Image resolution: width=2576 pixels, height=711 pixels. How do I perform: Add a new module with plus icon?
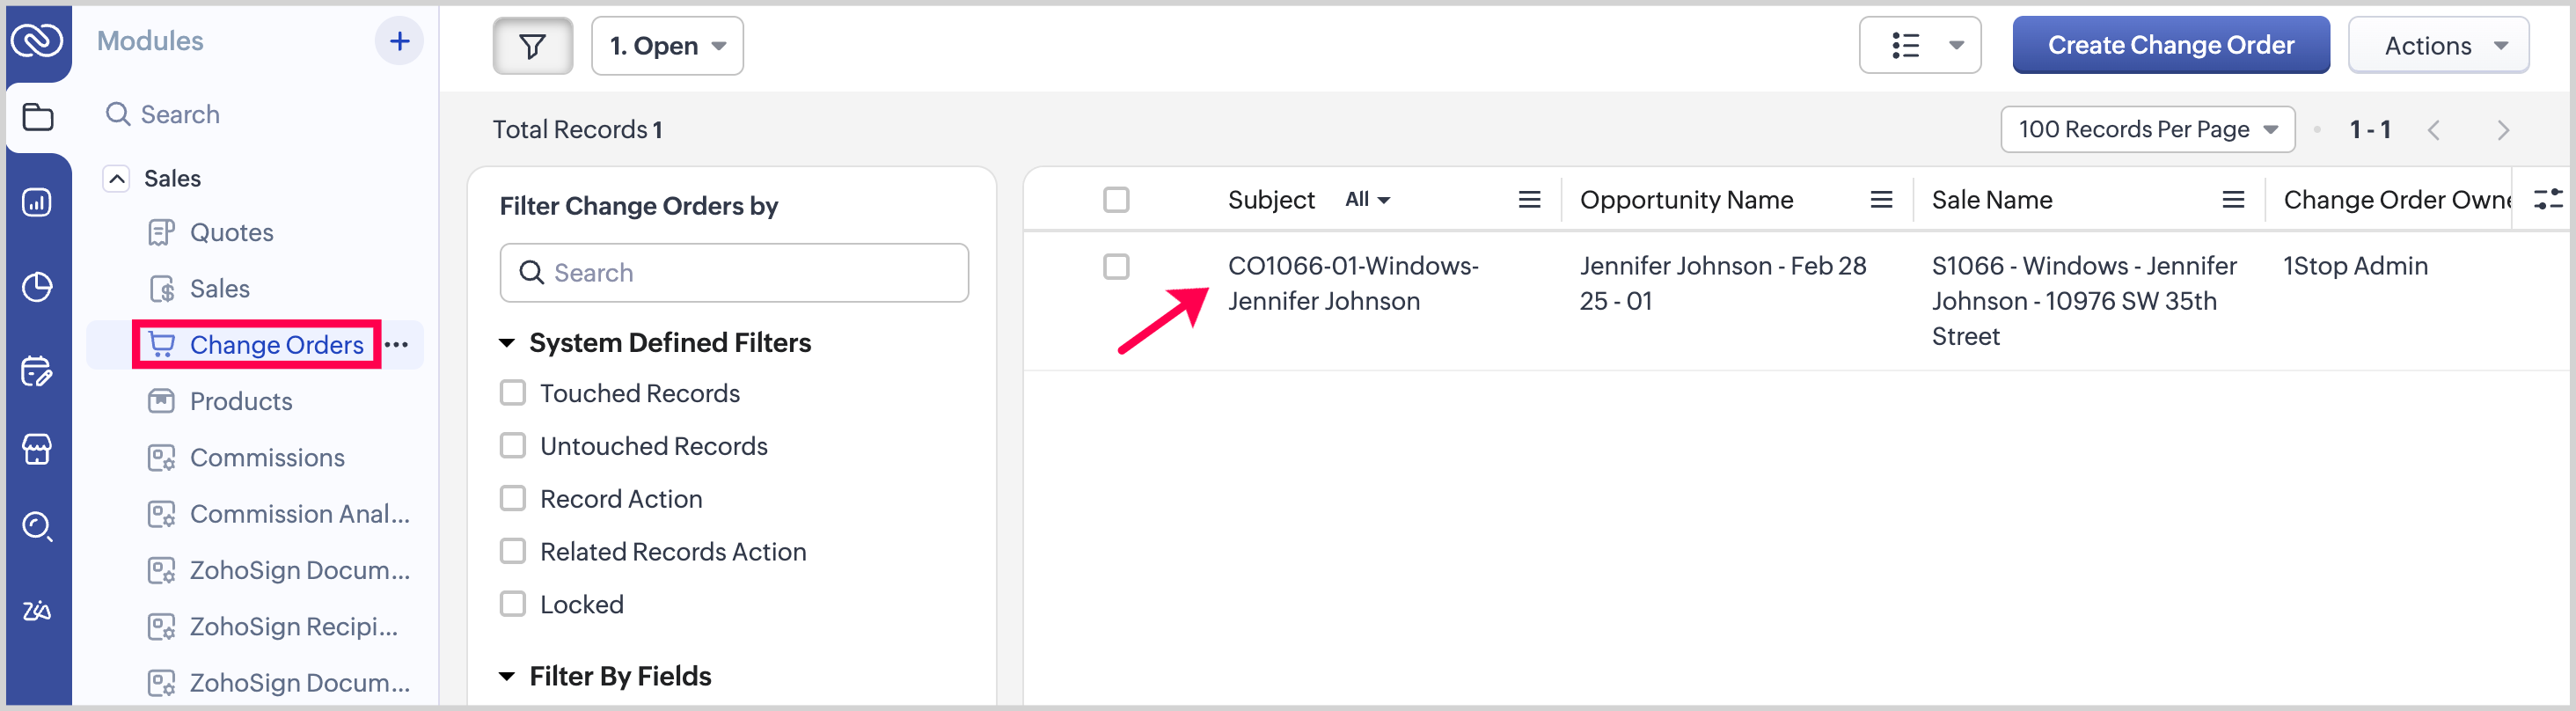[x=399, y=41]
